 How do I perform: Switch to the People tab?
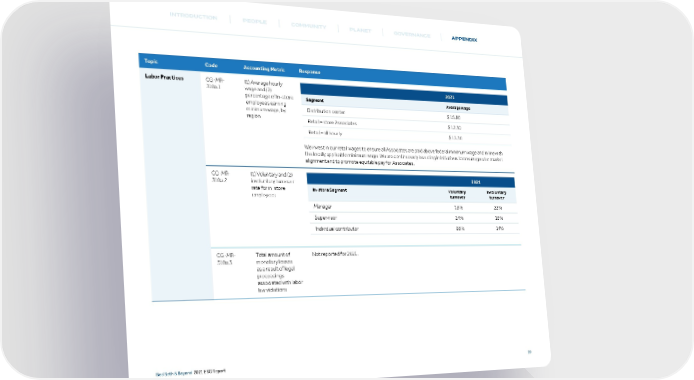click(x=254, y=21)
